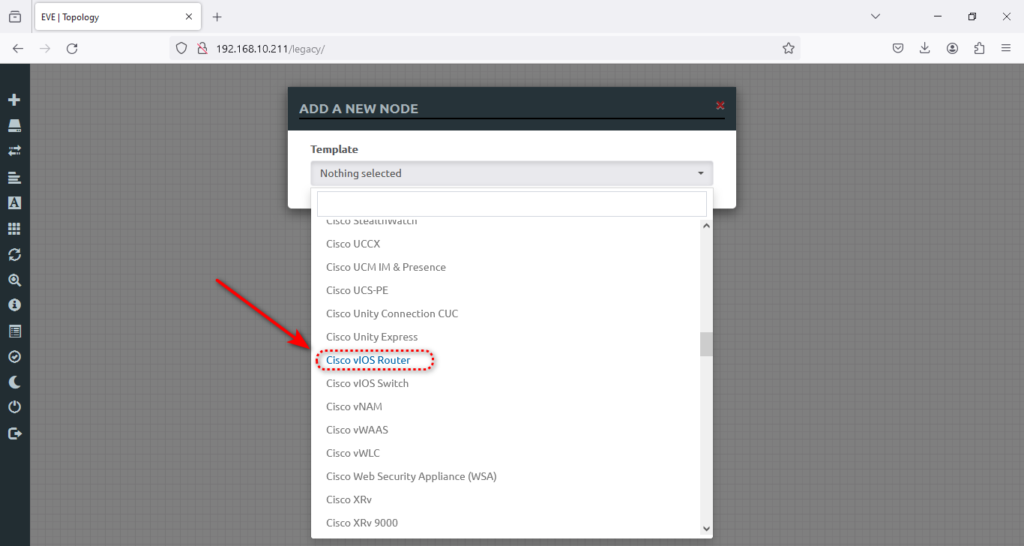This screenshot has height=546, width=1024.
Task: Open the browser tab list chevron
Action: [x=875, y=16]
